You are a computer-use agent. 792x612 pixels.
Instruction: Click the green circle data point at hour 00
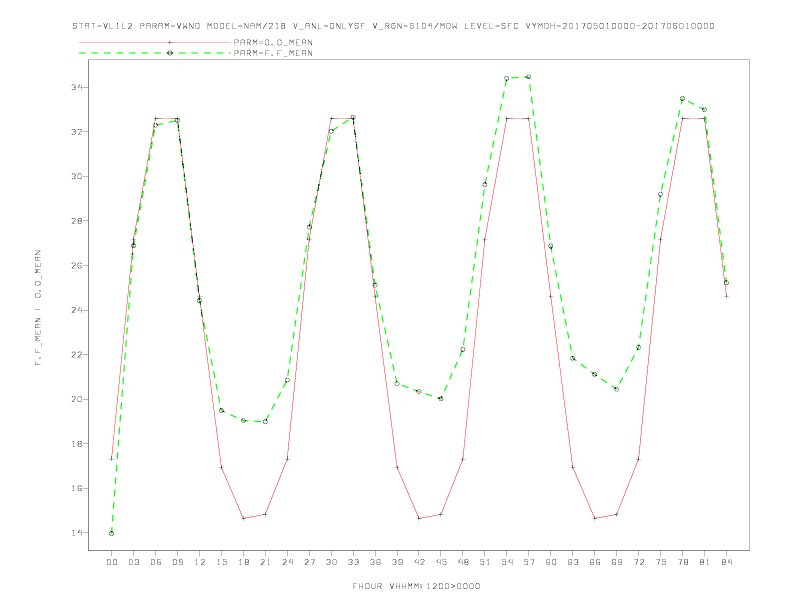(x=112, y=533)
